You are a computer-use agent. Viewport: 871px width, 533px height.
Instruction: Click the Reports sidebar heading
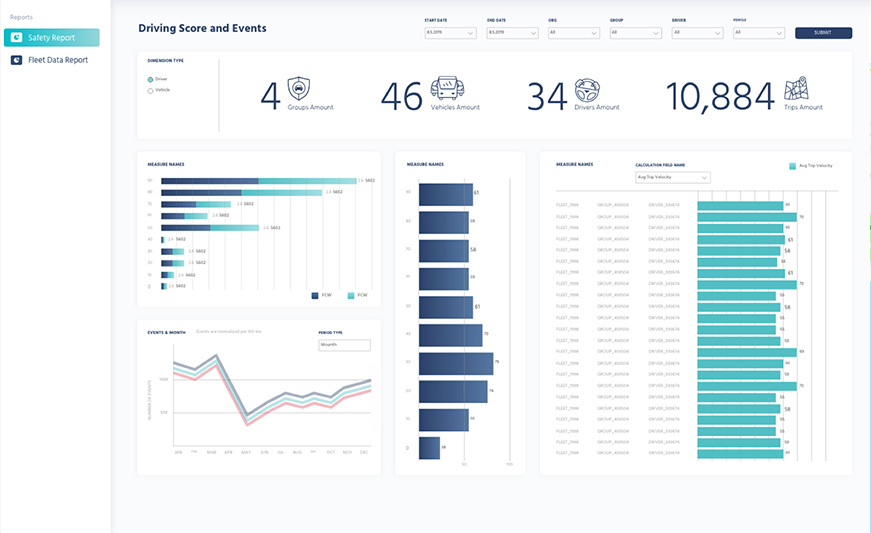(21, 17)
